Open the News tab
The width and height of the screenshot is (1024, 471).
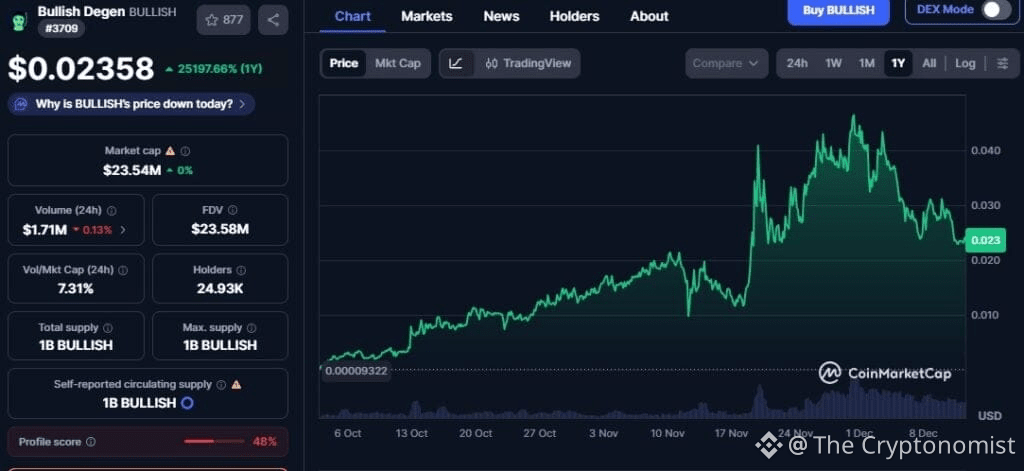tap(502, 16)
